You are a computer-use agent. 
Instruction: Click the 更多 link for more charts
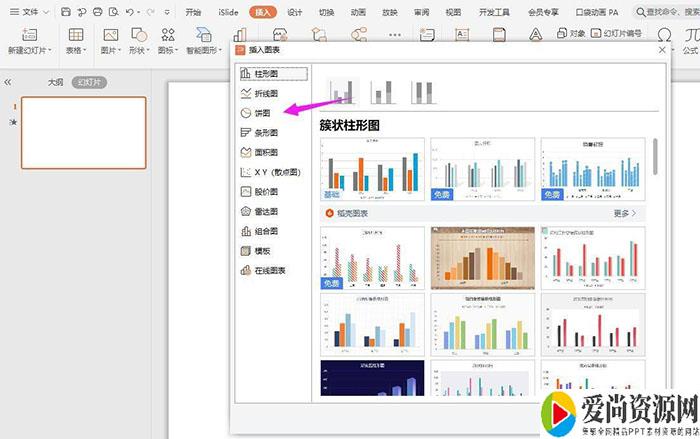[624, 213]
